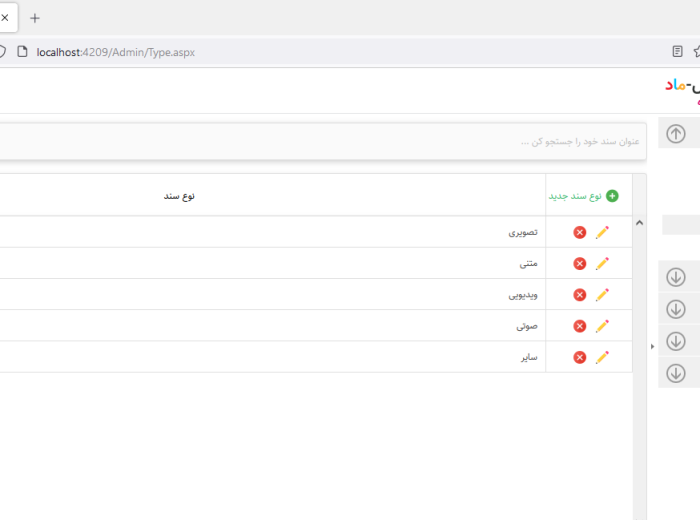Delete the سایر document type
The width and height of the screenshot is (700, 520).
pyautogui.click(x=580, y=357)
